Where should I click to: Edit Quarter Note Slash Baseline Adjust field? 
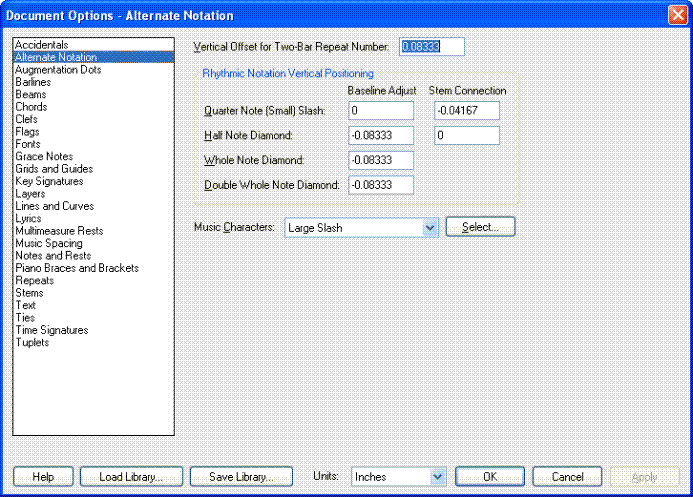(x=380, y=111)
